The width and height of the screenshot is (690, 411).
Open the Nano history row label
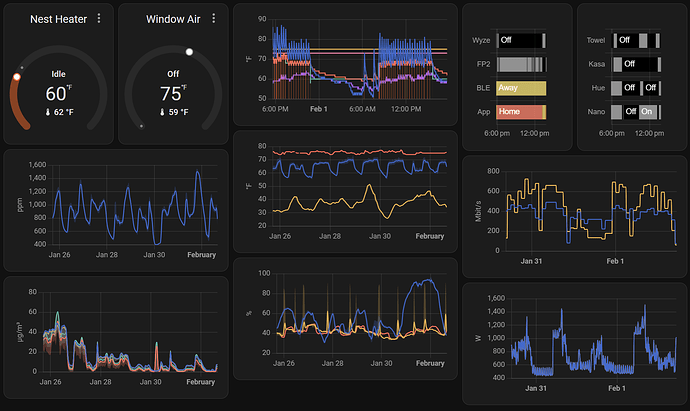point(596,112)
